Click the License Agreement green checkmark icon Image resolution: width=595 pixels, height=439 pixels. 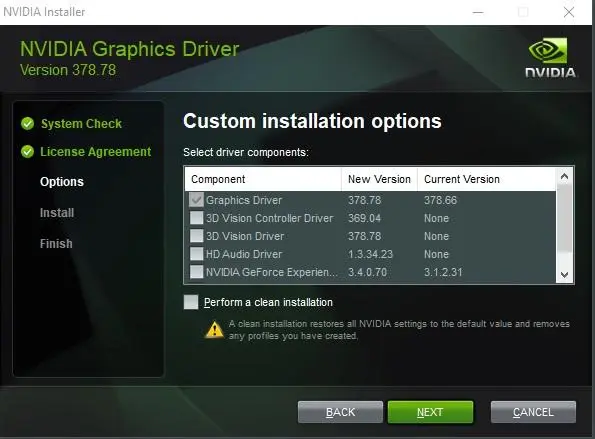pos(27,152)
